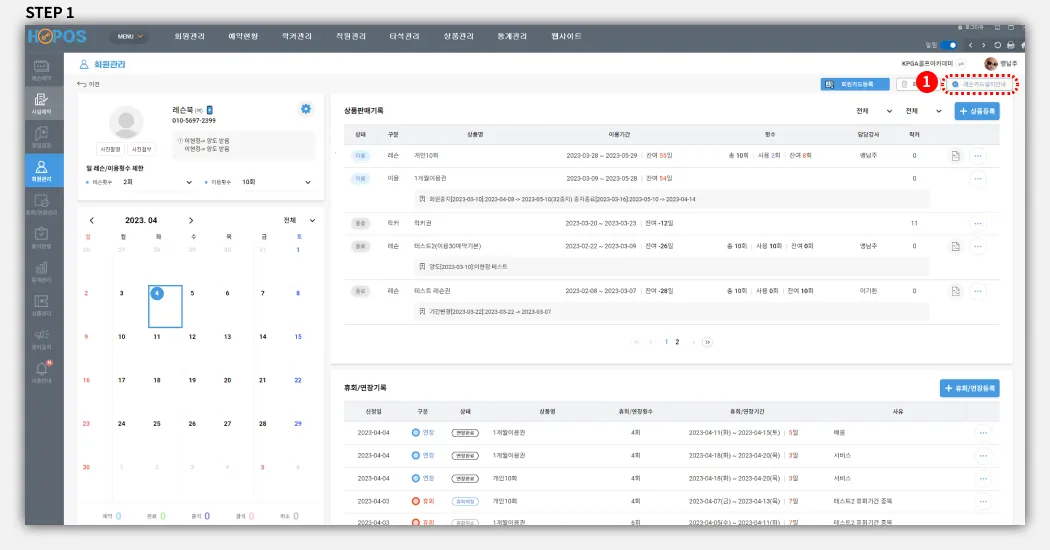The width and height of the screenshot is (1050, 550).
Task: Click the 시설예약 sidebar icon
Action: pos(41,102)
